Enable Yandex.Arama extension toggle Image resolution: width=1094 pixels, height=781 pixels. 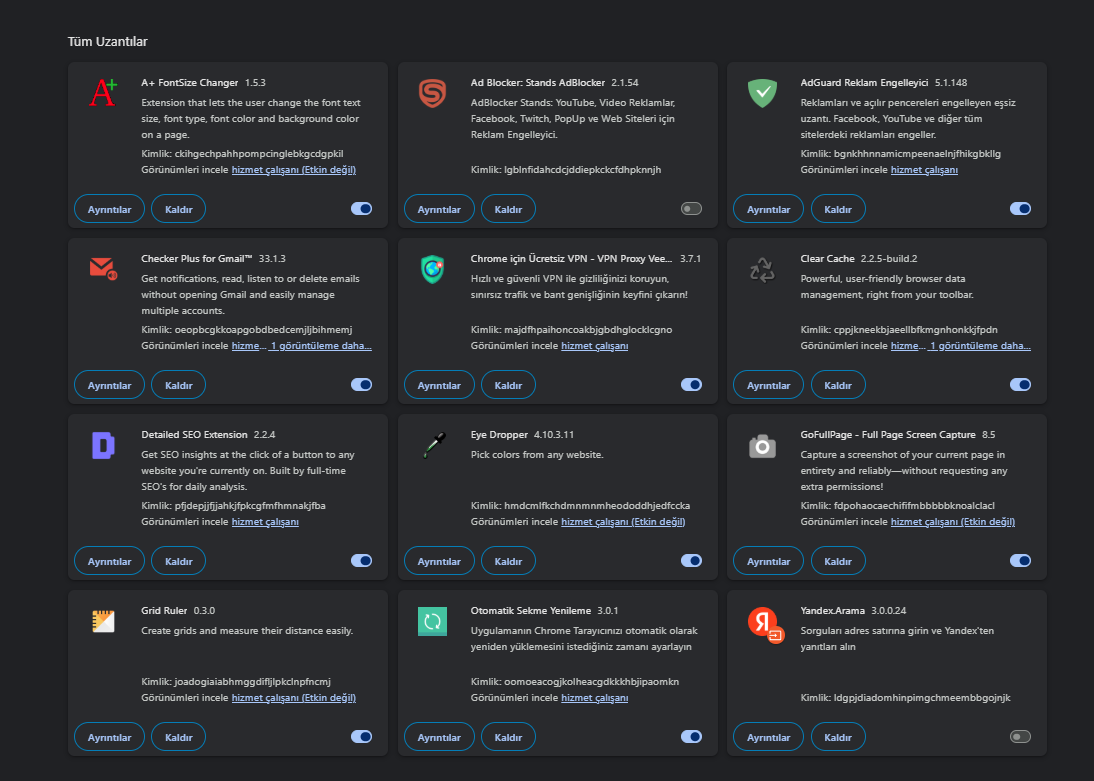click(1020, 736)
